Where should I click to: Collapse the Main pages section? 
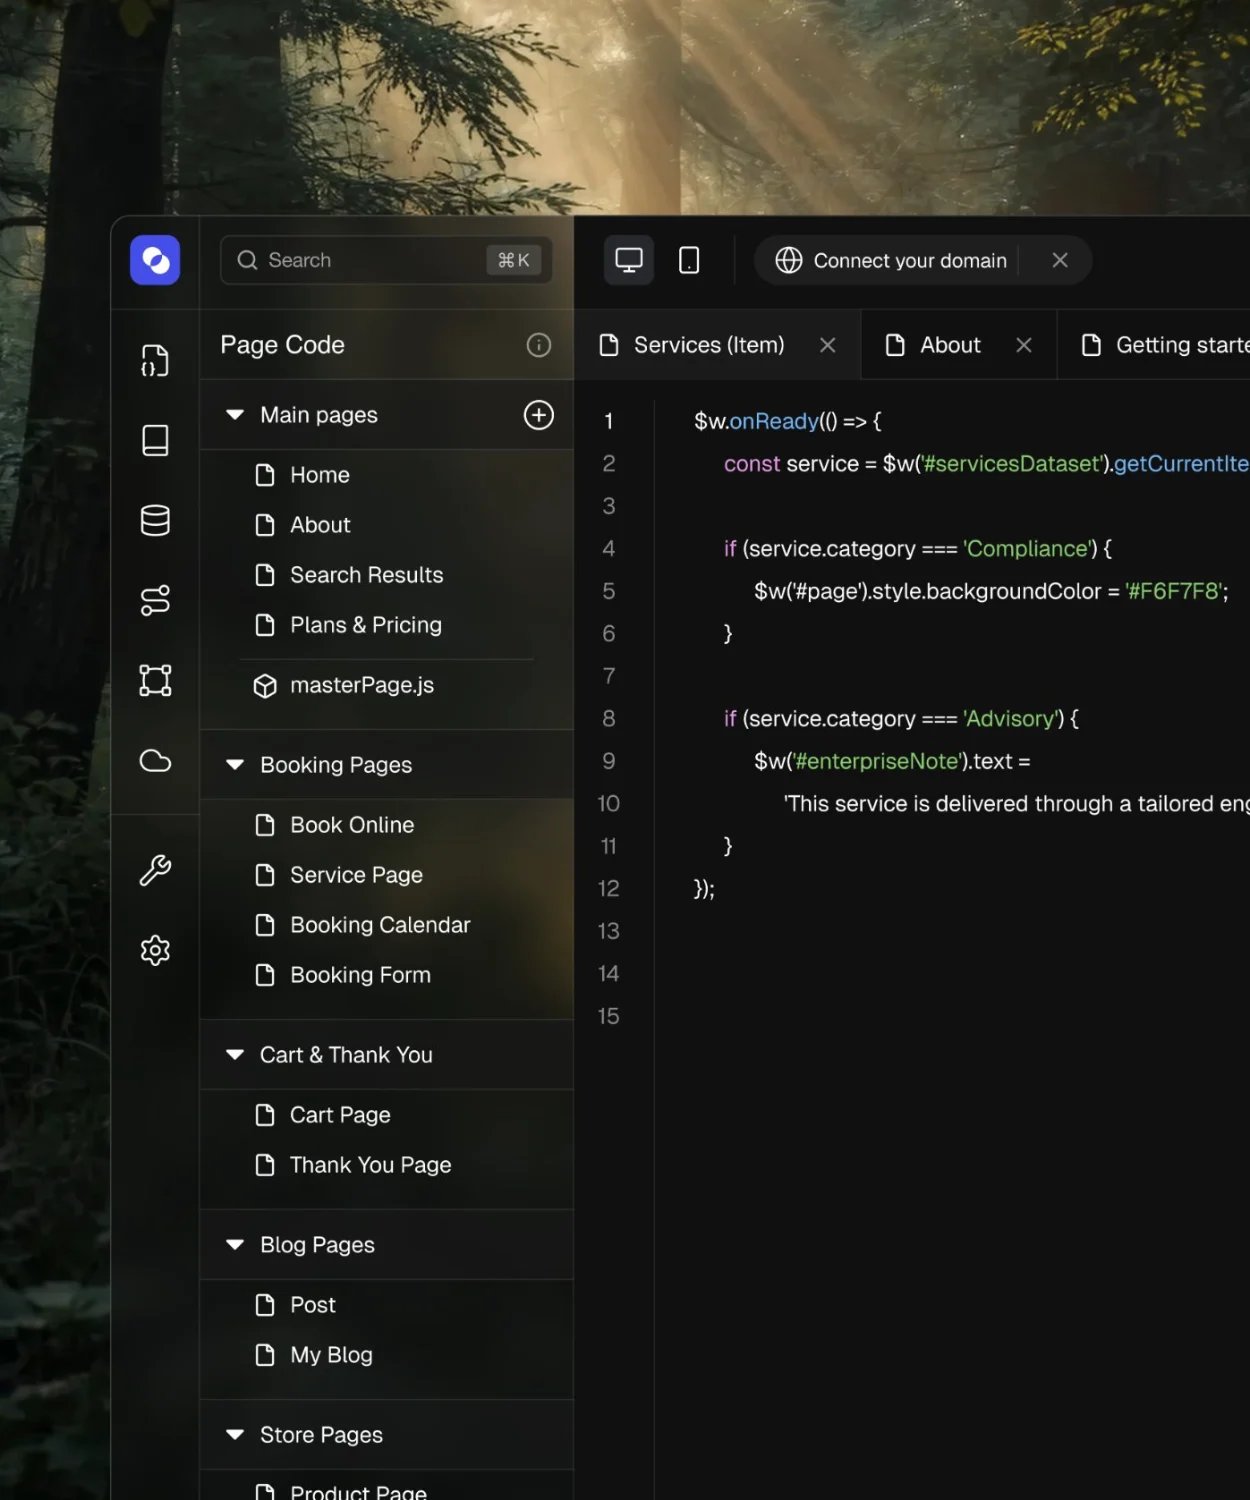[235, 414]
